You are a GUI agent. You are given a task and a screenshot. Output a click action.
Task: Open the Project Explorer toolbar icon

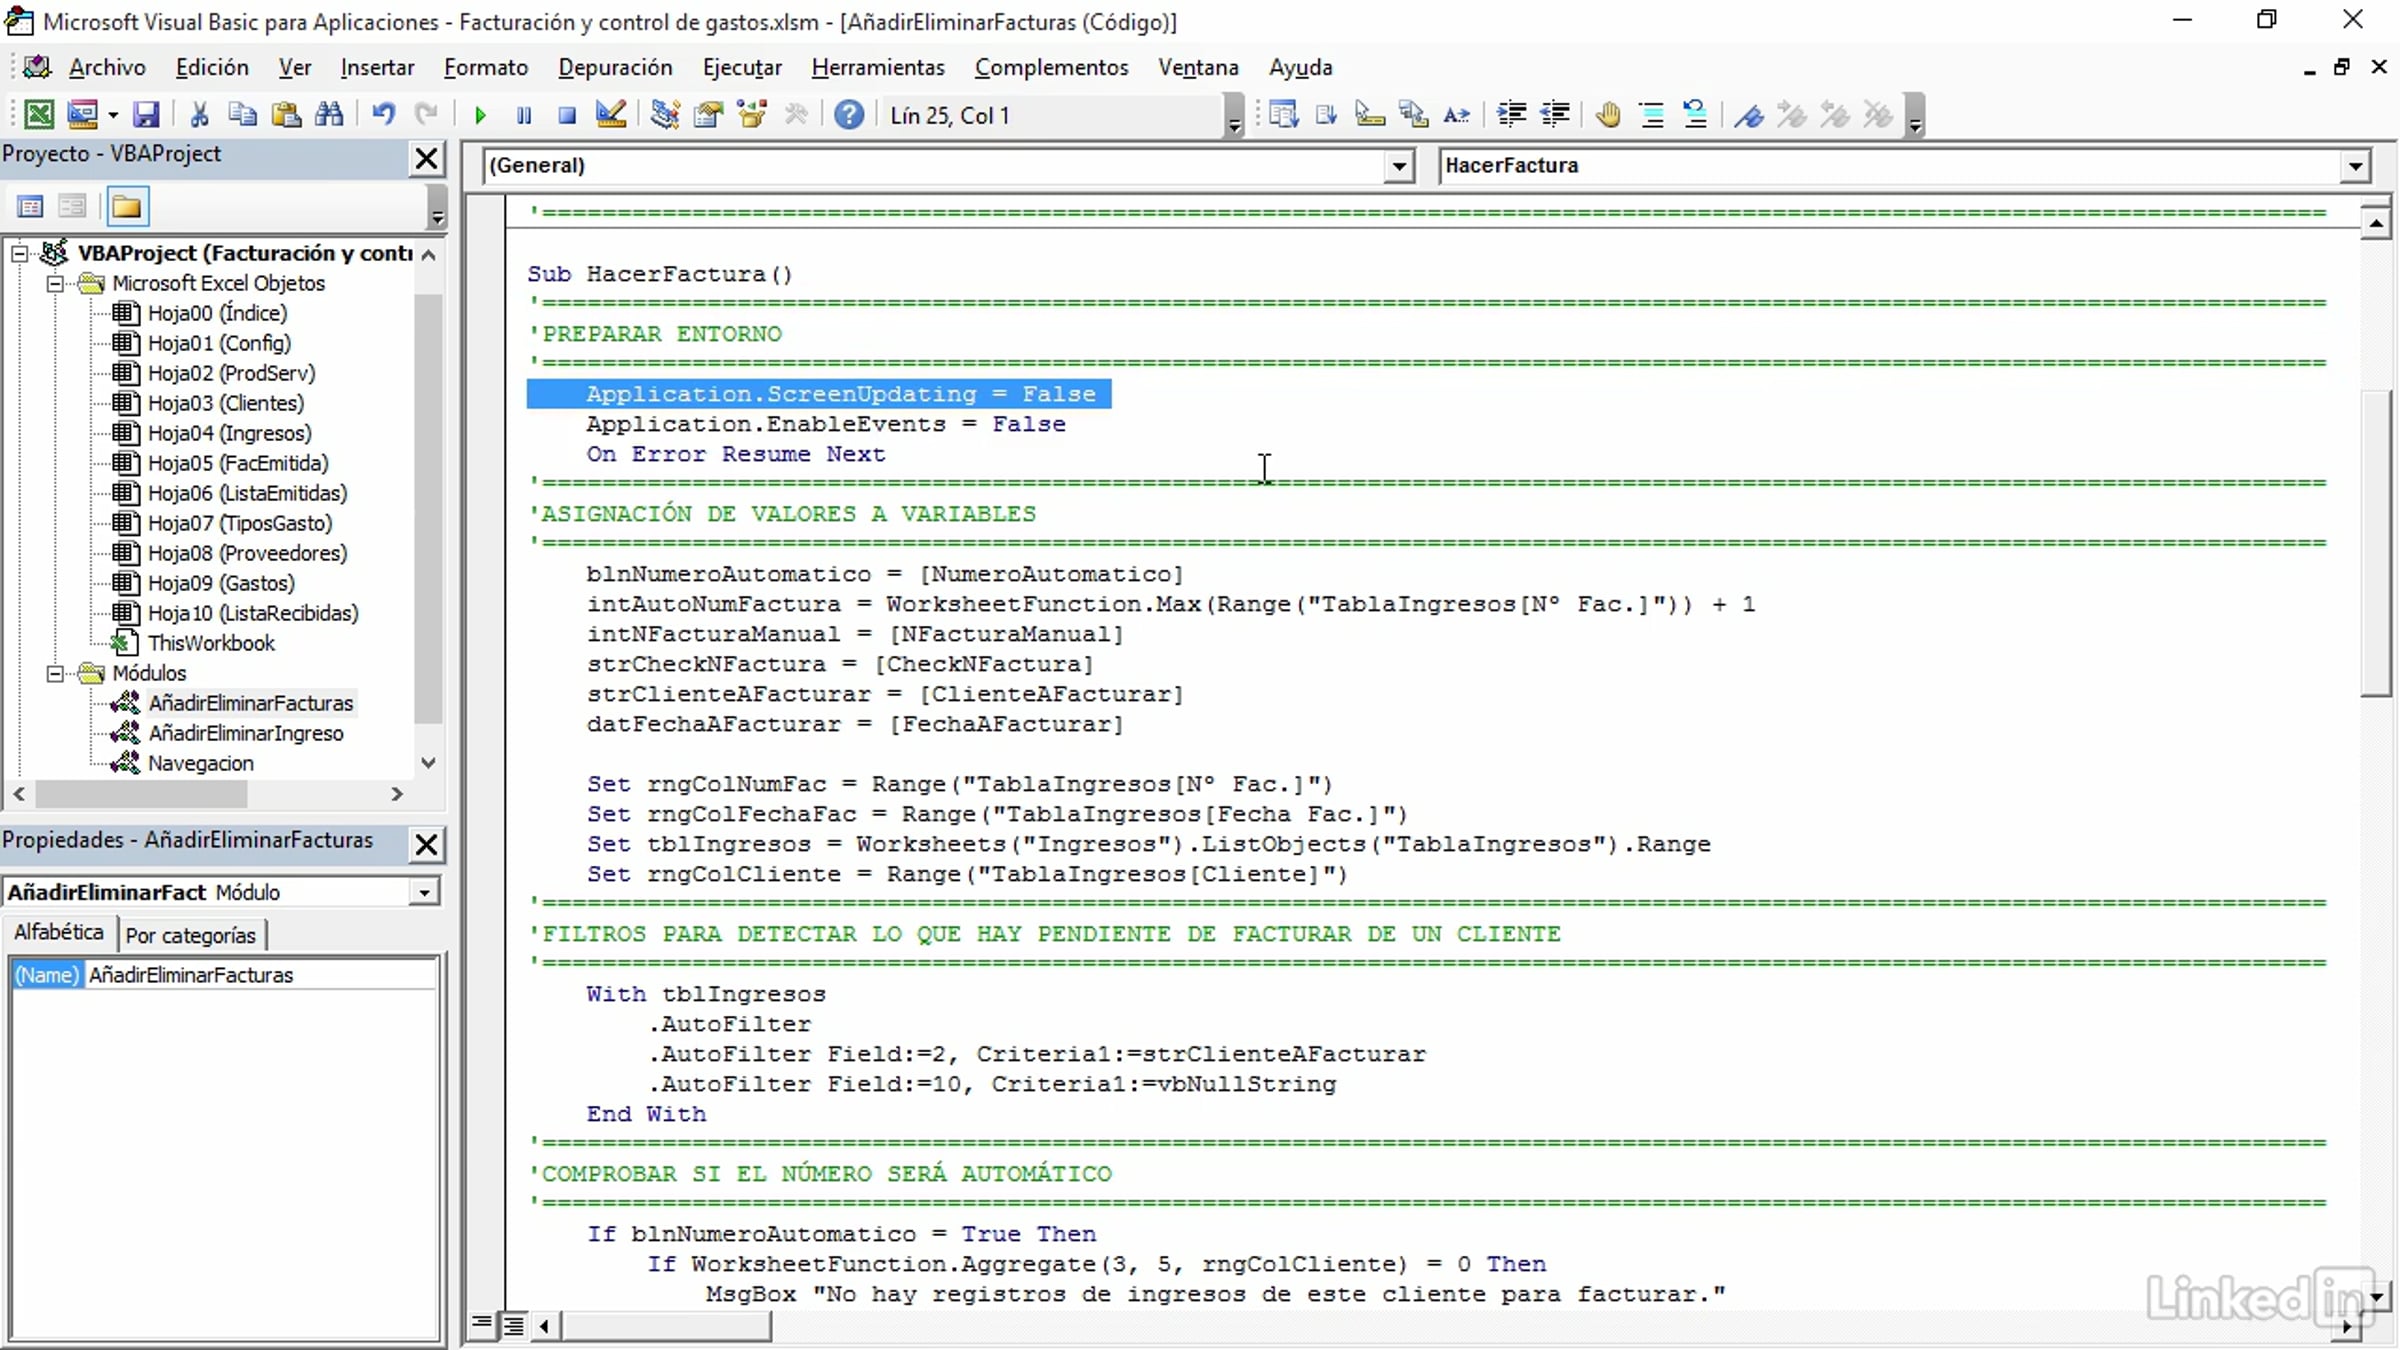point(664,115)
